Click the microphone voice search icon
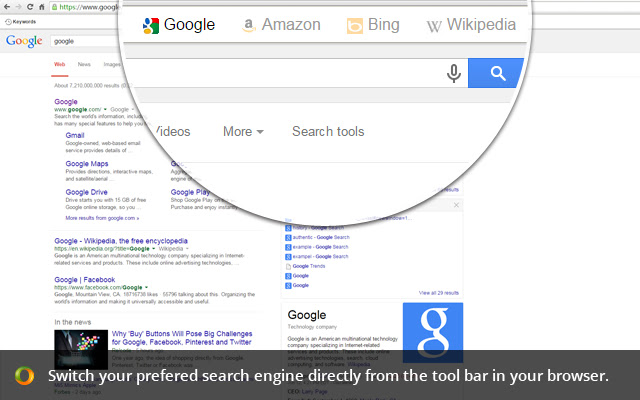Image resolution: width=640 pixels, height=400 pixels. [453, 73]
